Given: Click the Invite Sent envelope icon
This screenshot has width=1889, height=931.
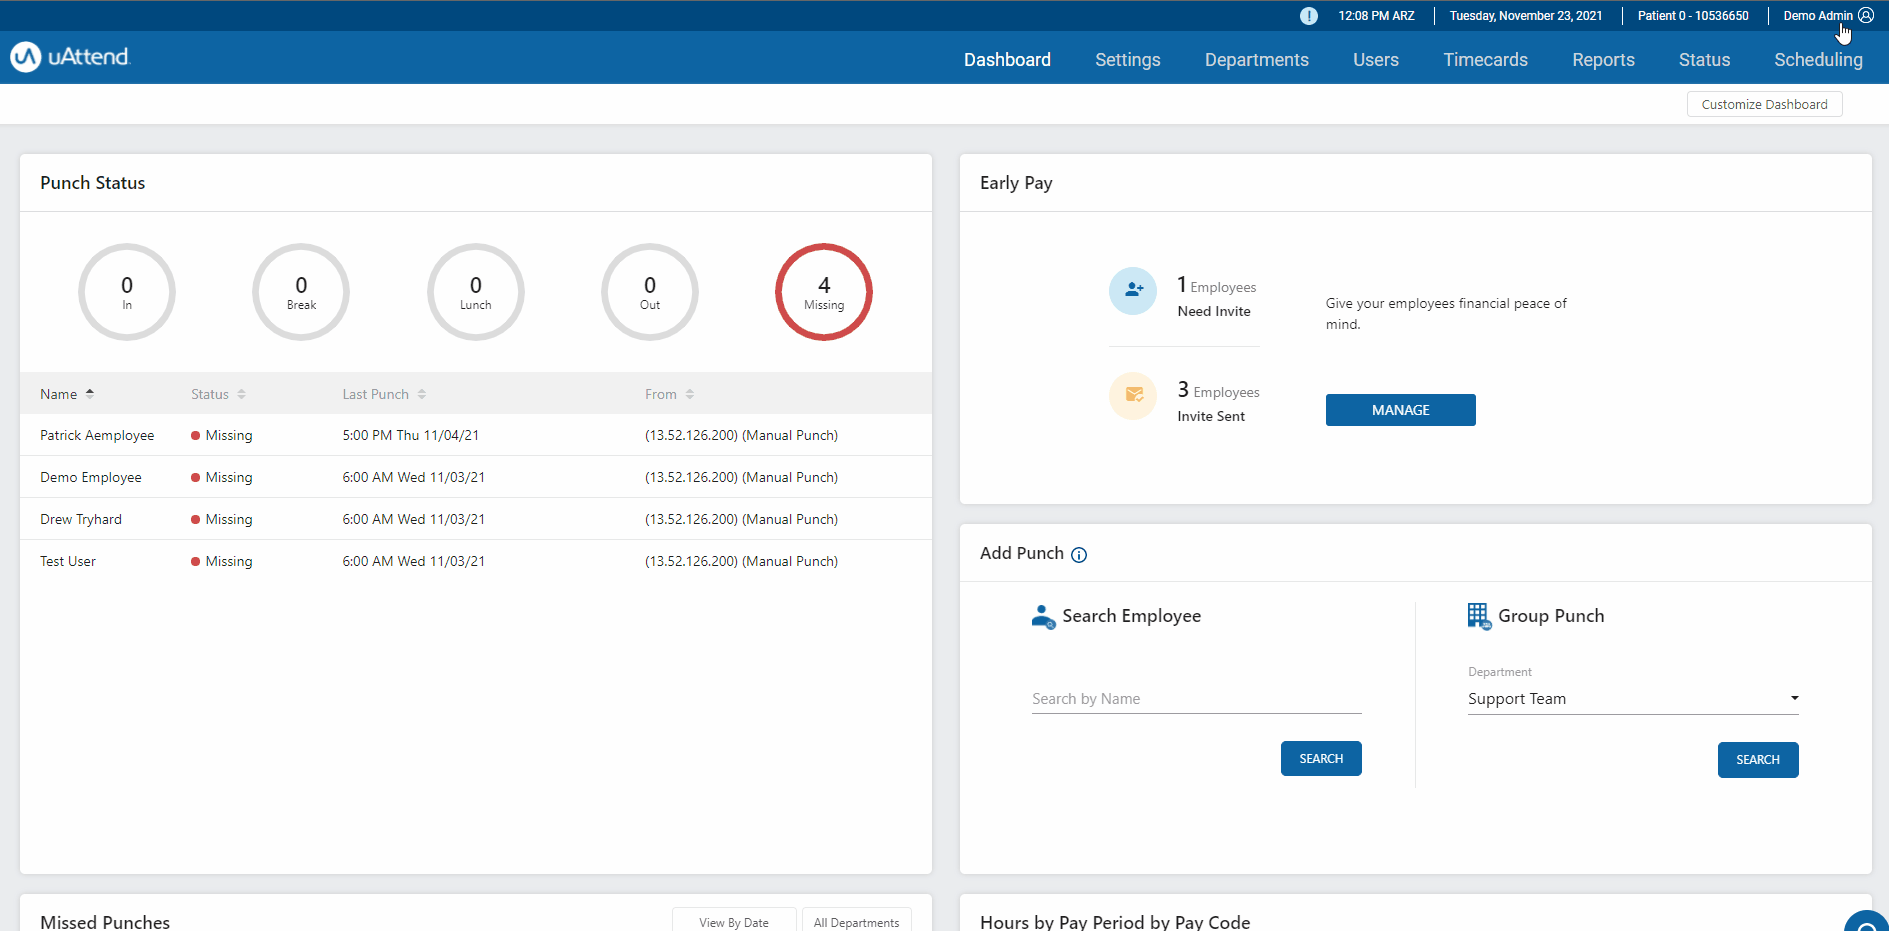Looking at the screenshot, I should coord(1133,396).
